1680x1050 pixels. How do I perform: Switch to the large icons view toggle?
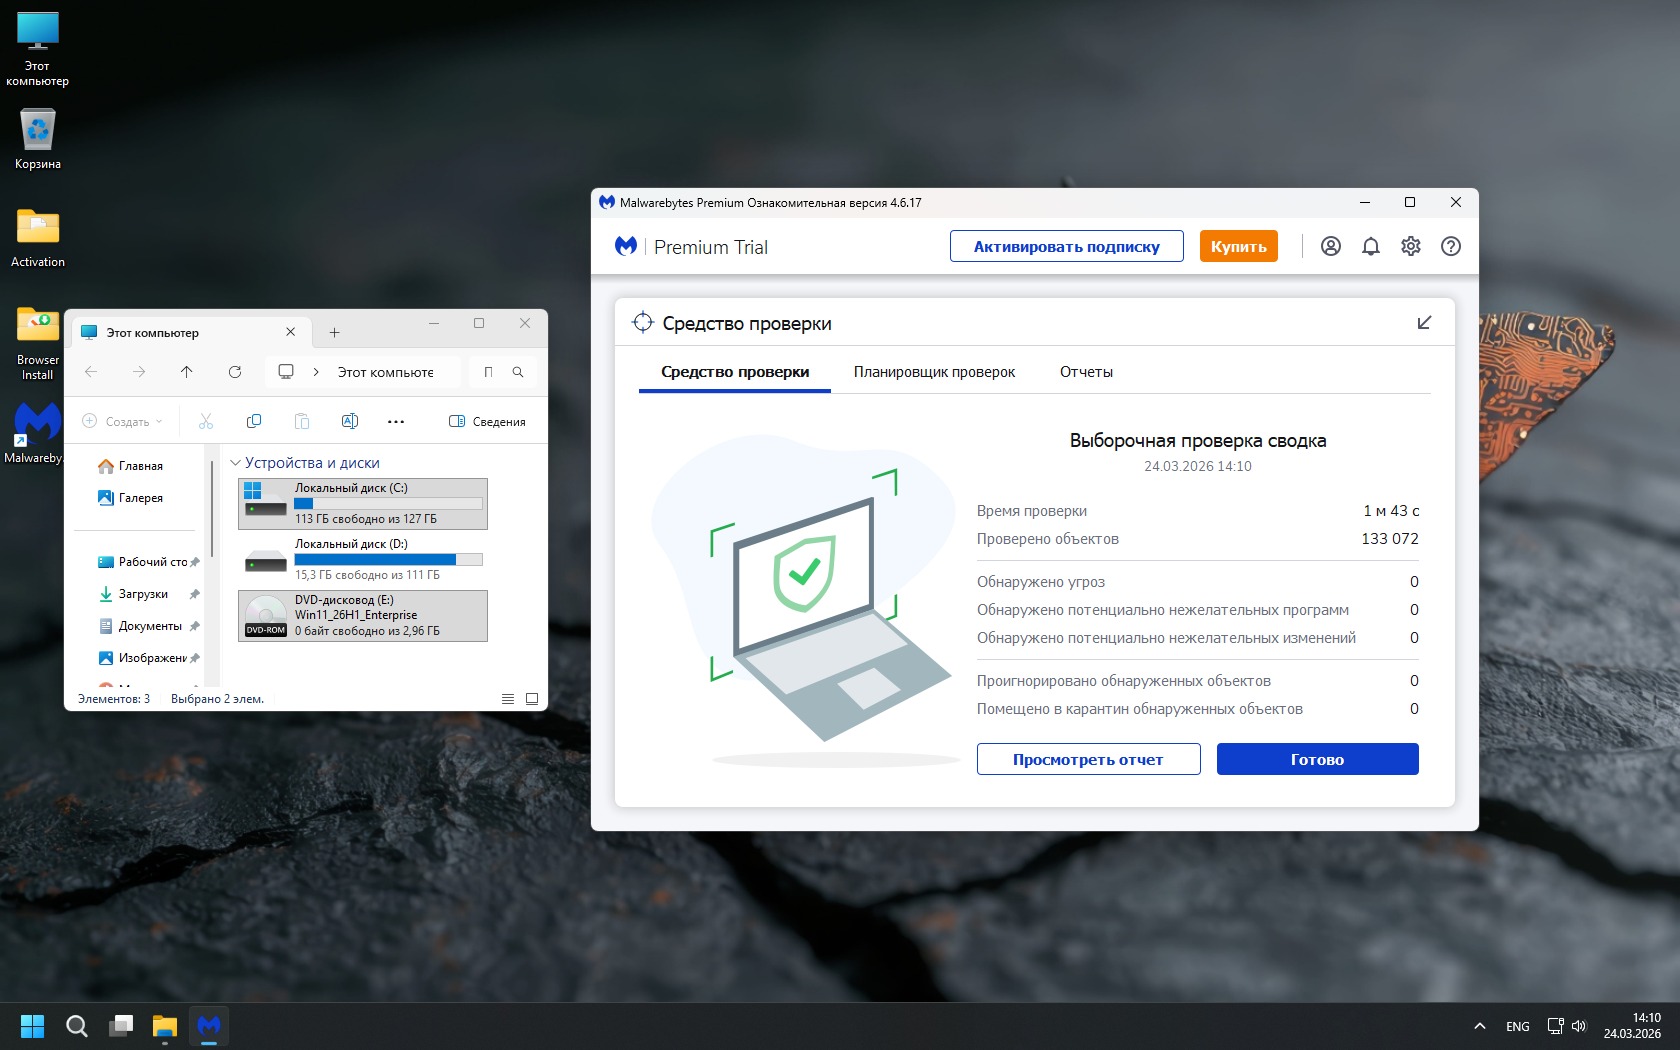point(532,699)
